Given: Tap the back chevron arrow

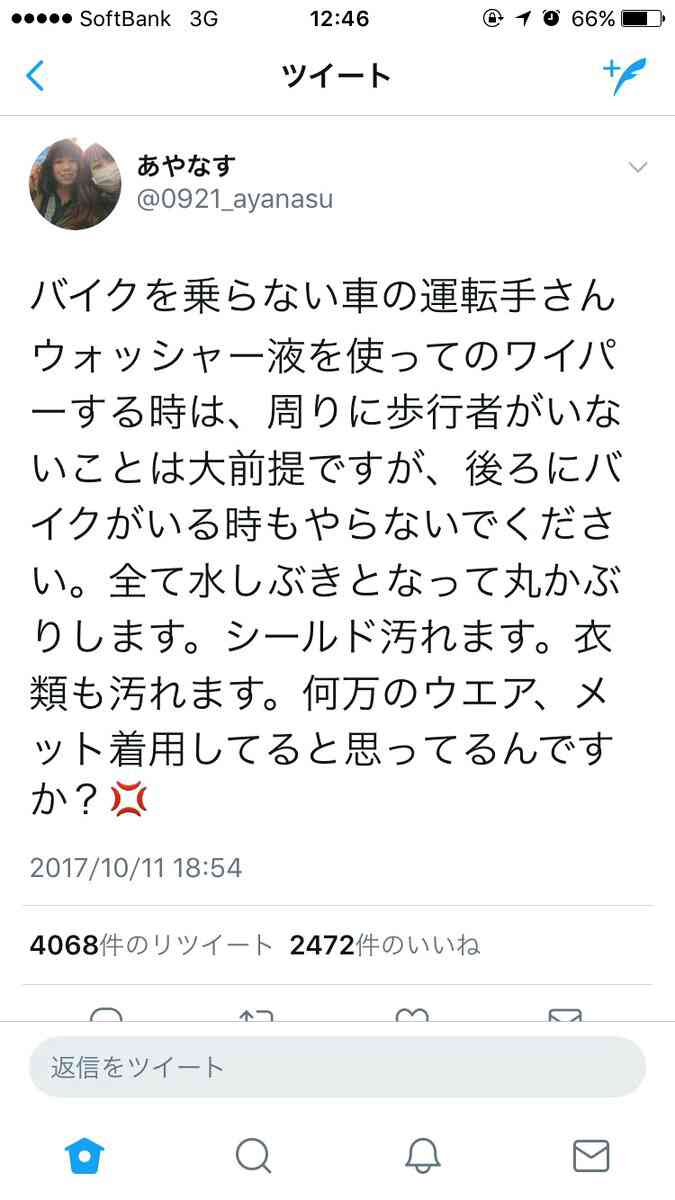Looking at the screenshot, I should pos(35,76).
